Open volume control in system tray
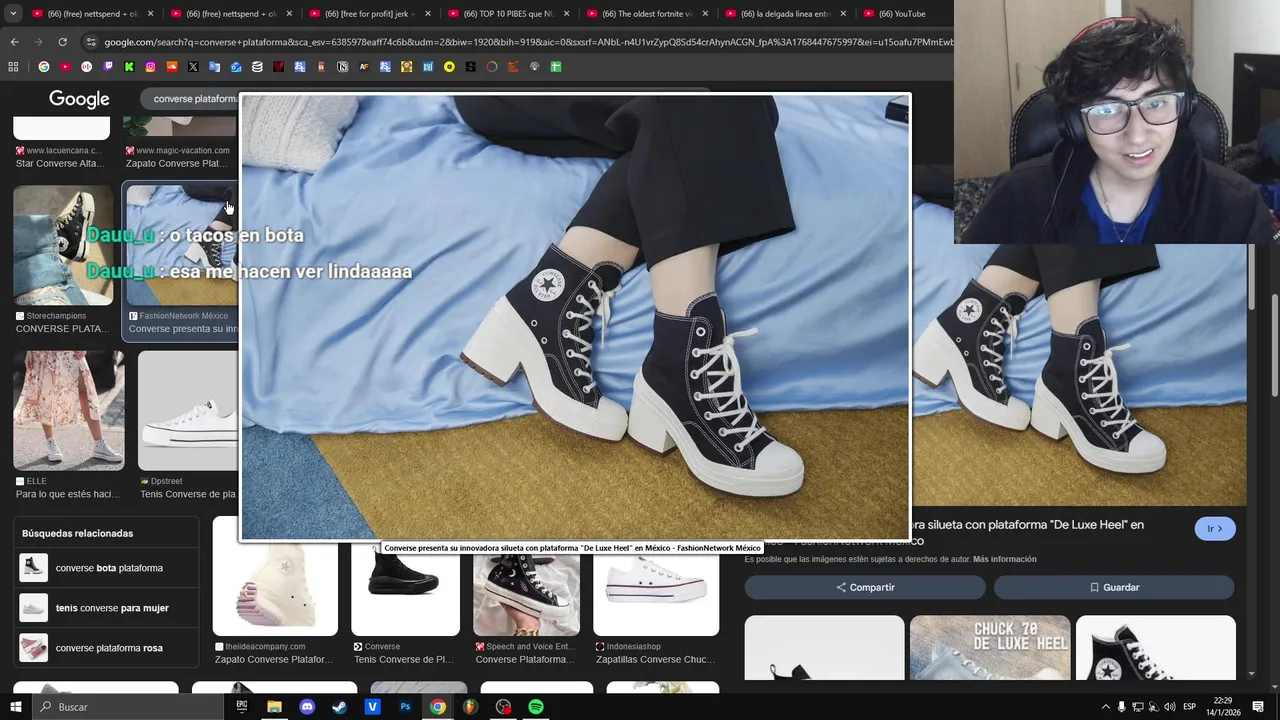Screen dimensions: 1280x720 pos(1170,707)
